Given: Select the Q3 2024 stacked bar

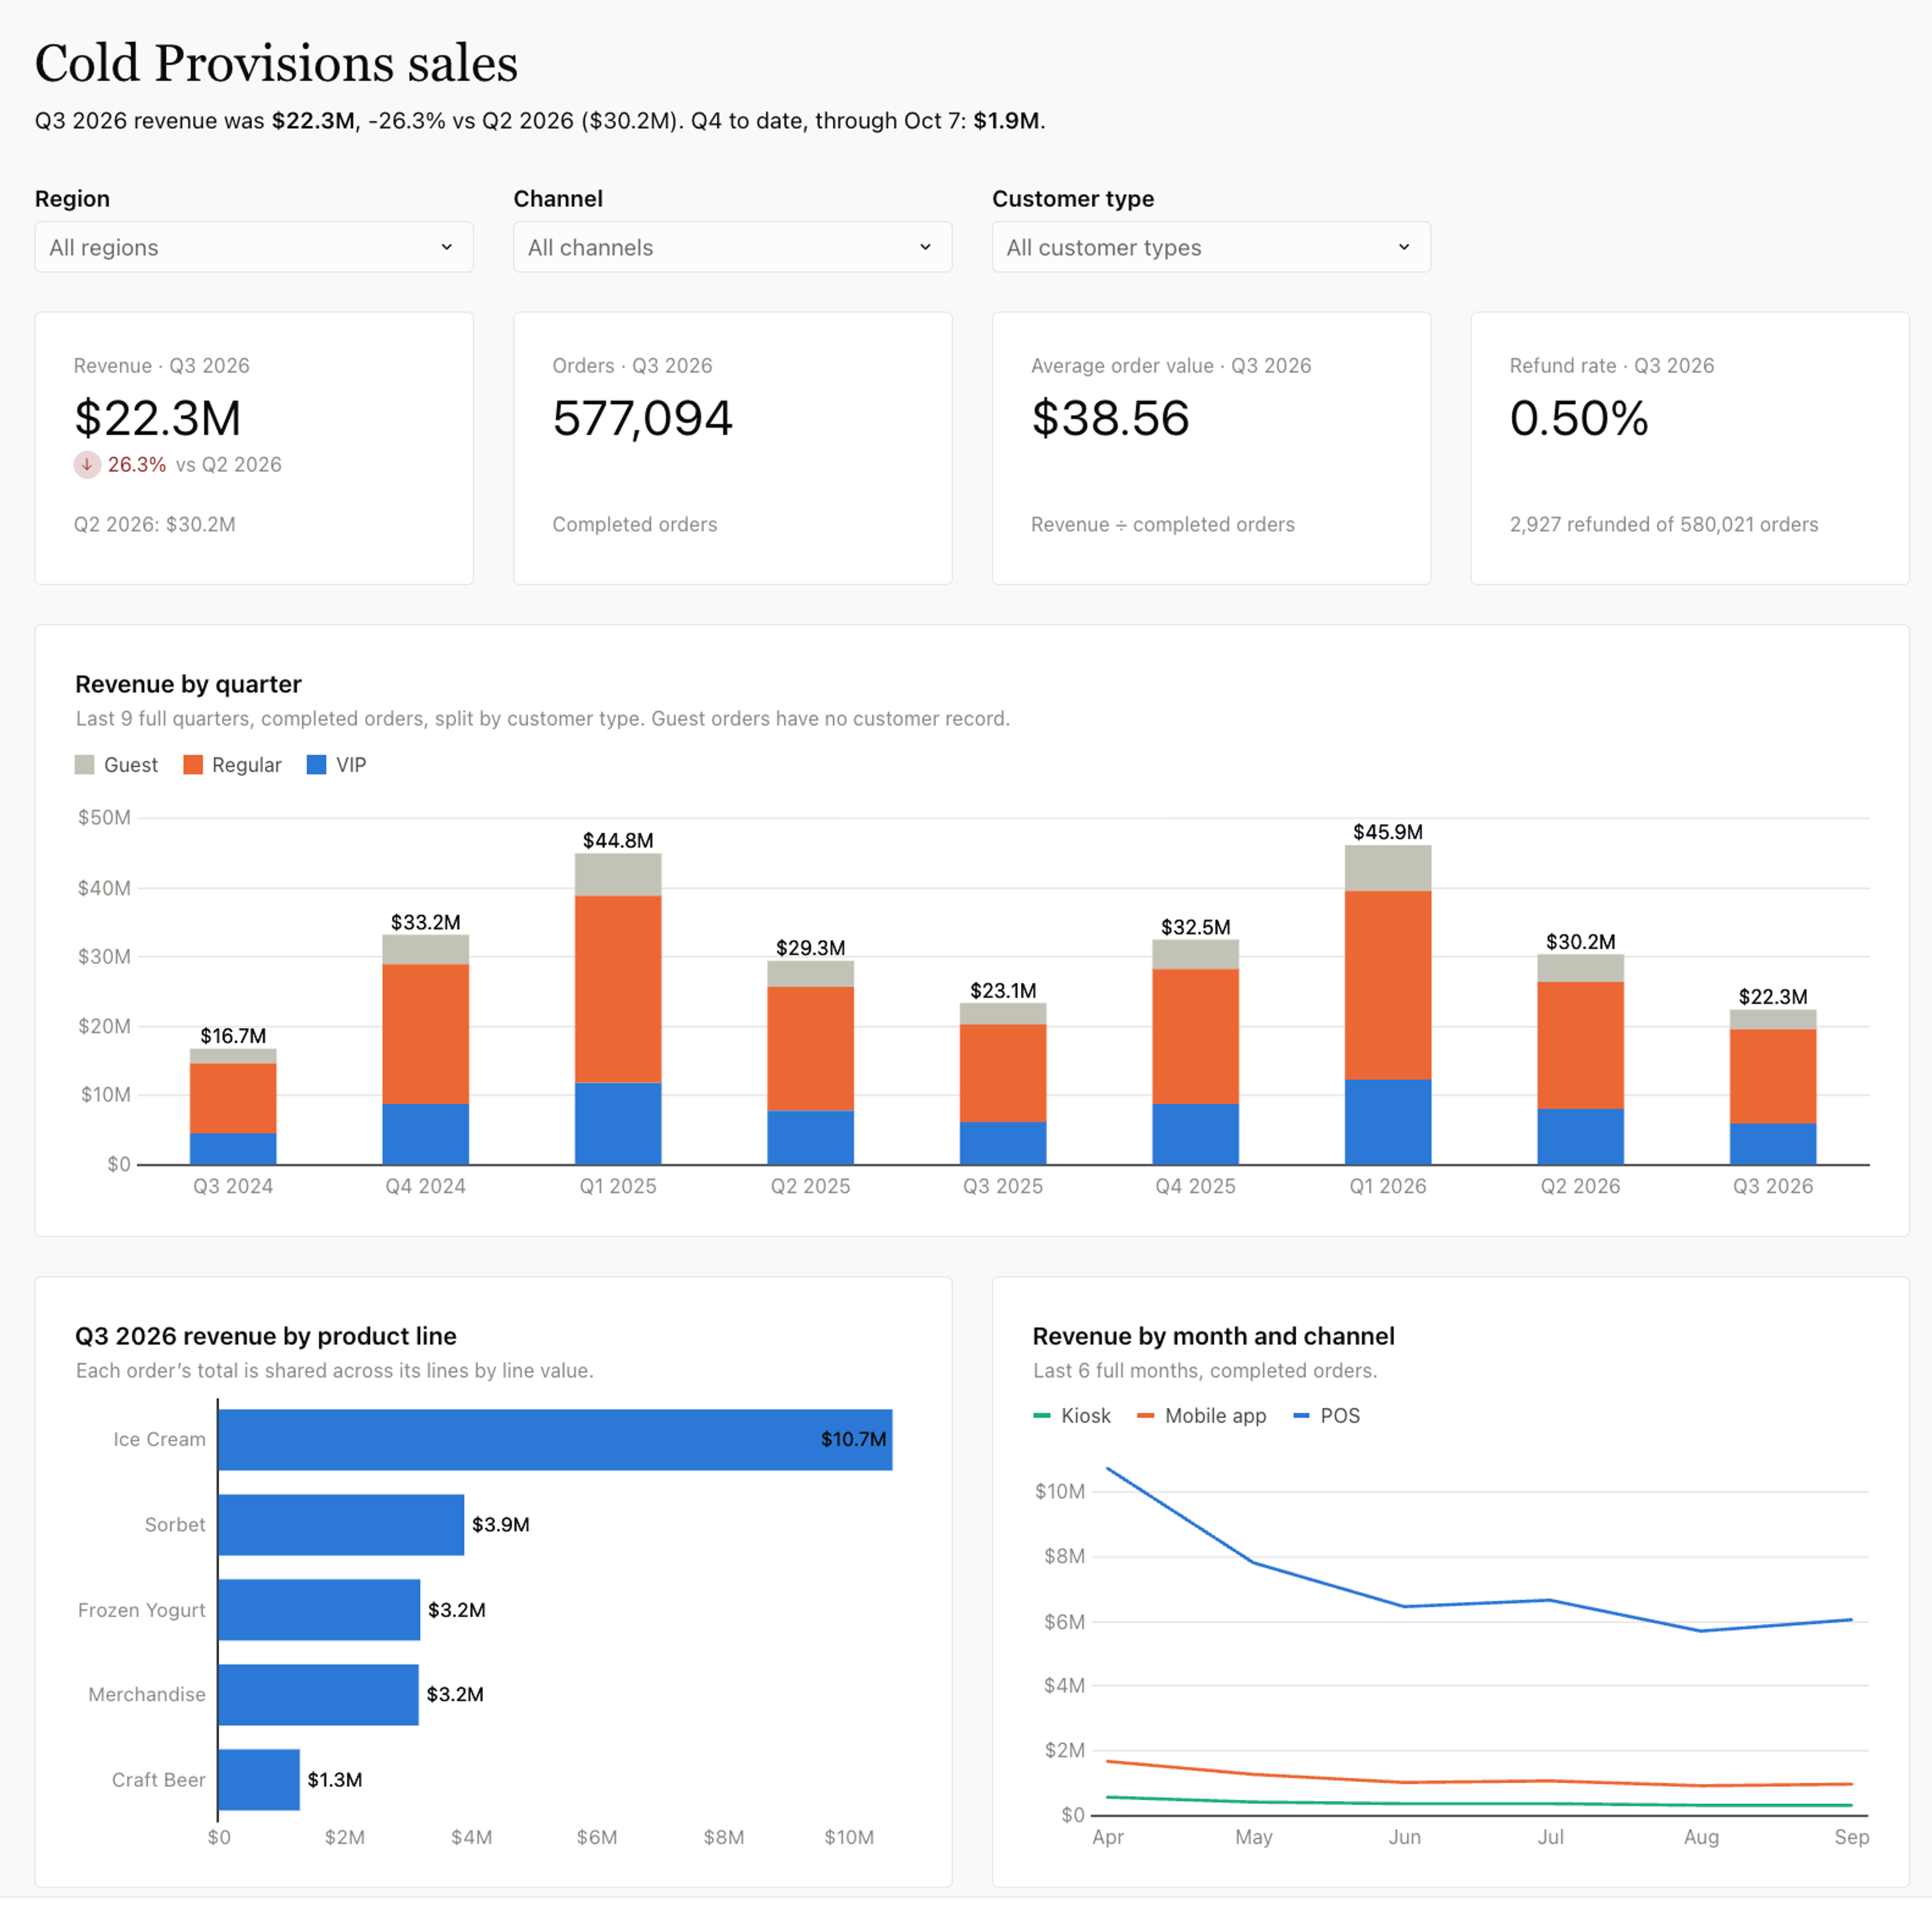Looking at the screenshot, I should click(x=233, y=1107).
